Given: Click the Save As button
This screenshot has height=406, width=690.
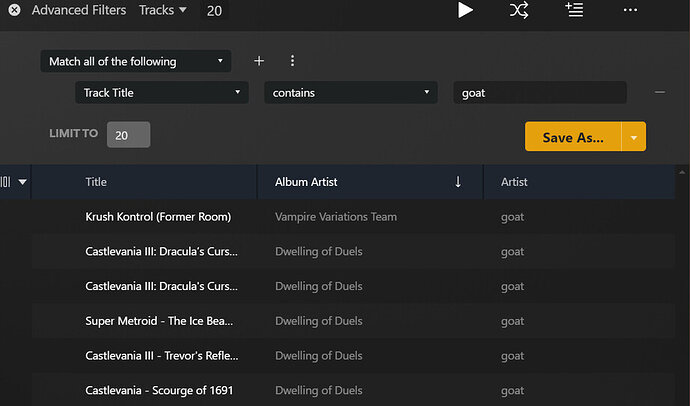Looking at the screenshot, I should click(573, 137).
